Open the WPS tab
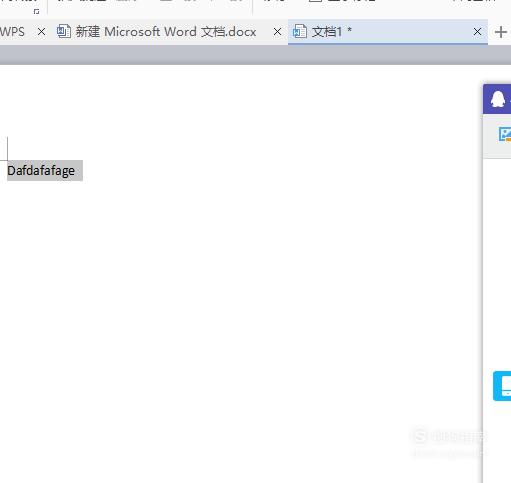This screenshot has height=483, width=511. tap(12, 32)
